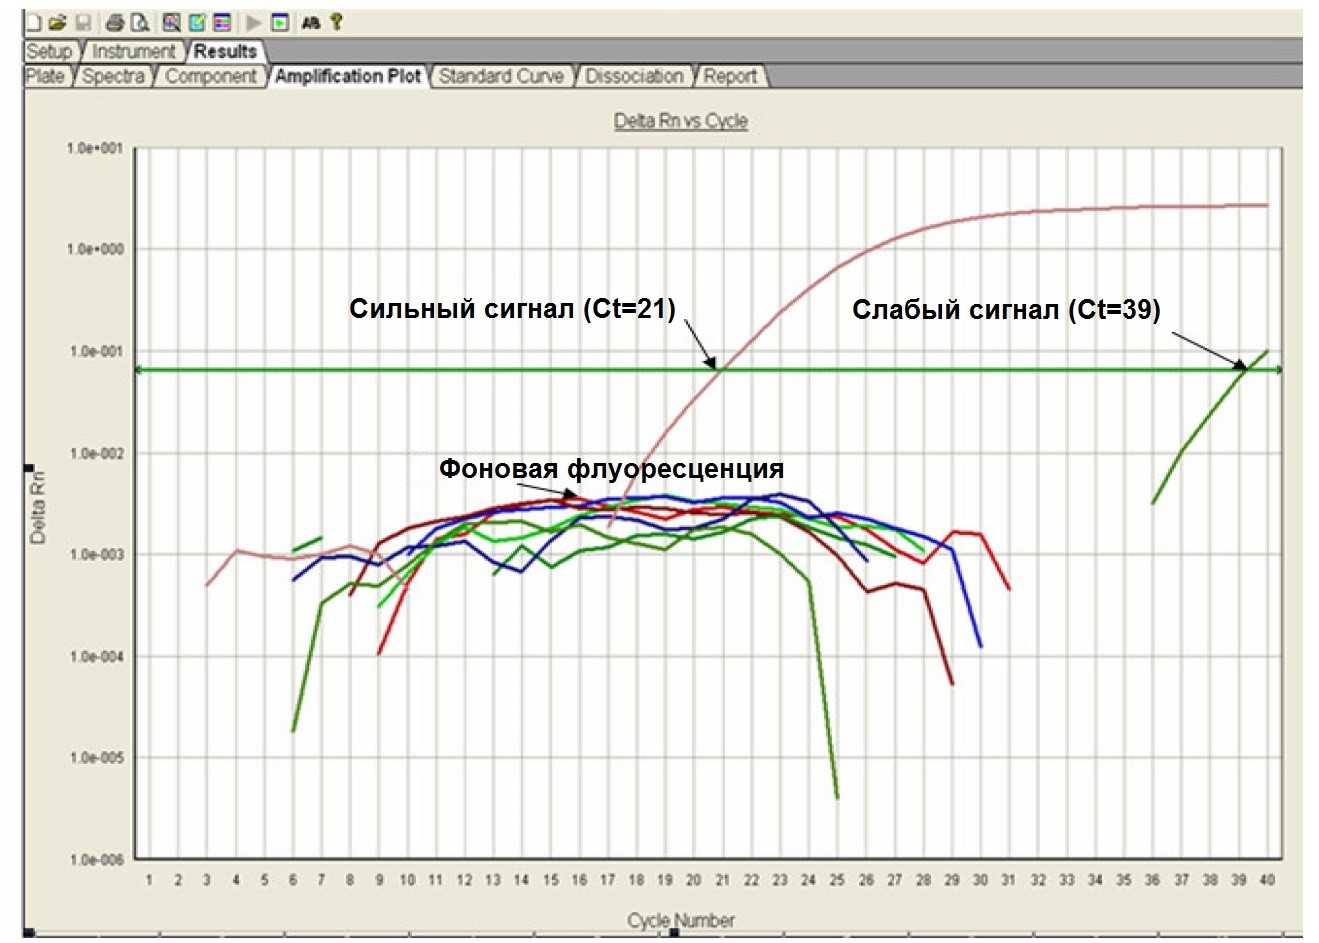Open the Instrument tab

[133, 51]
